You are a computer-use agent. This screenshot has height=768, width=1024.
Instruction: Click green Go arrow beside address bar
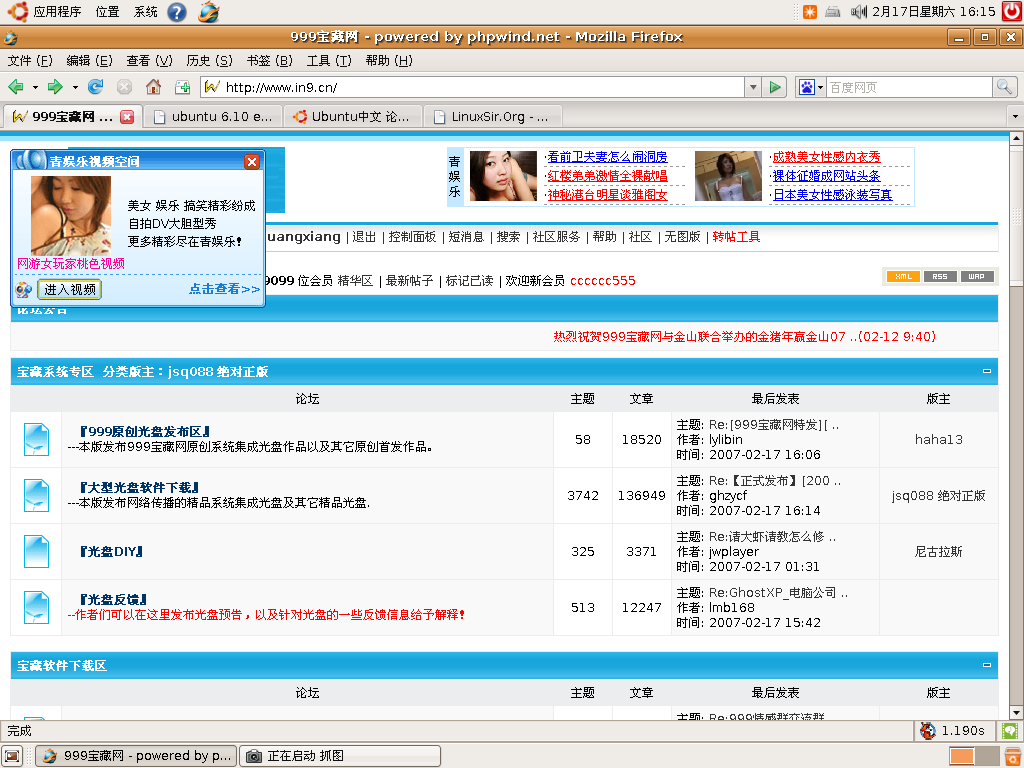pos(775,87)
